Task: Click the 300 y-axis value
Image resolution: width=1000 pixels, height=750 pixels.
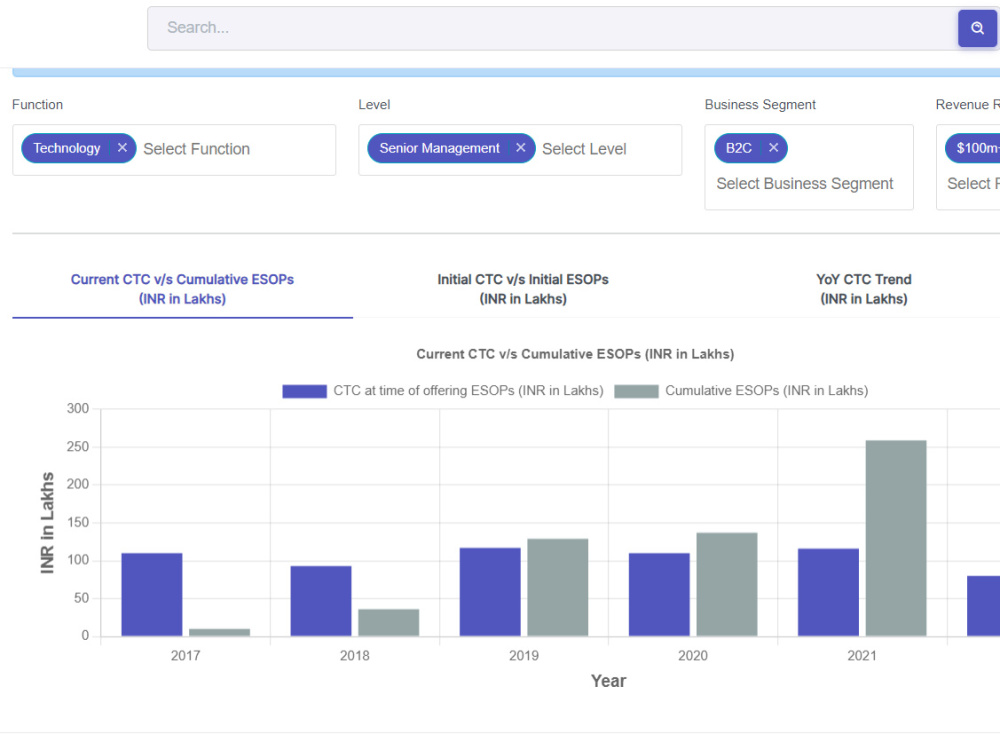Action: point(78,408)
